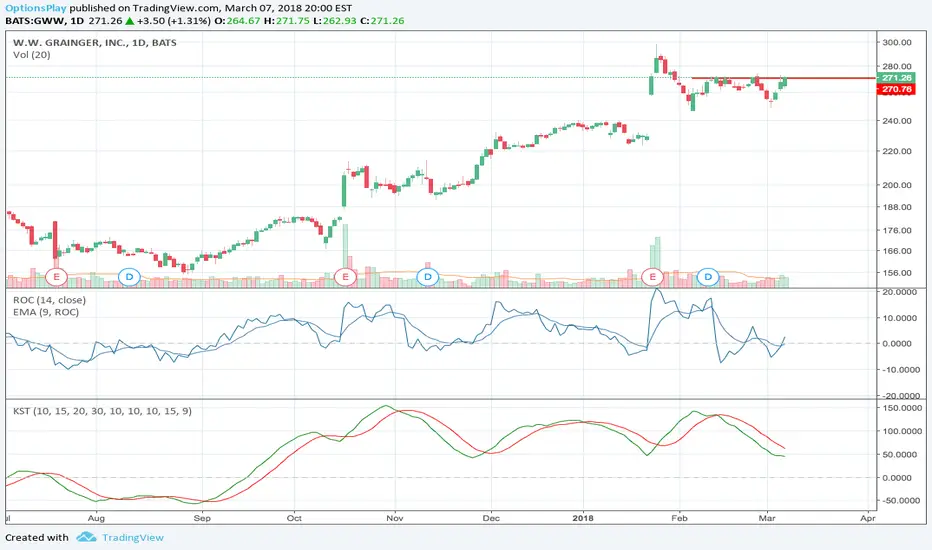Click the 300.00 price axis label
Image resolution: width=932 pixels, height=550 pixels.
[897, 42]
